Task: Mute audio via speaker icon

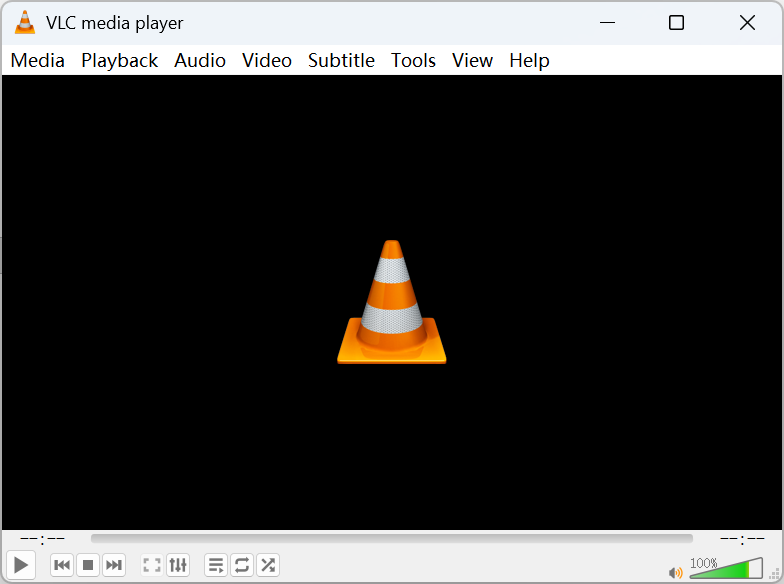Action: click(676, 572)
